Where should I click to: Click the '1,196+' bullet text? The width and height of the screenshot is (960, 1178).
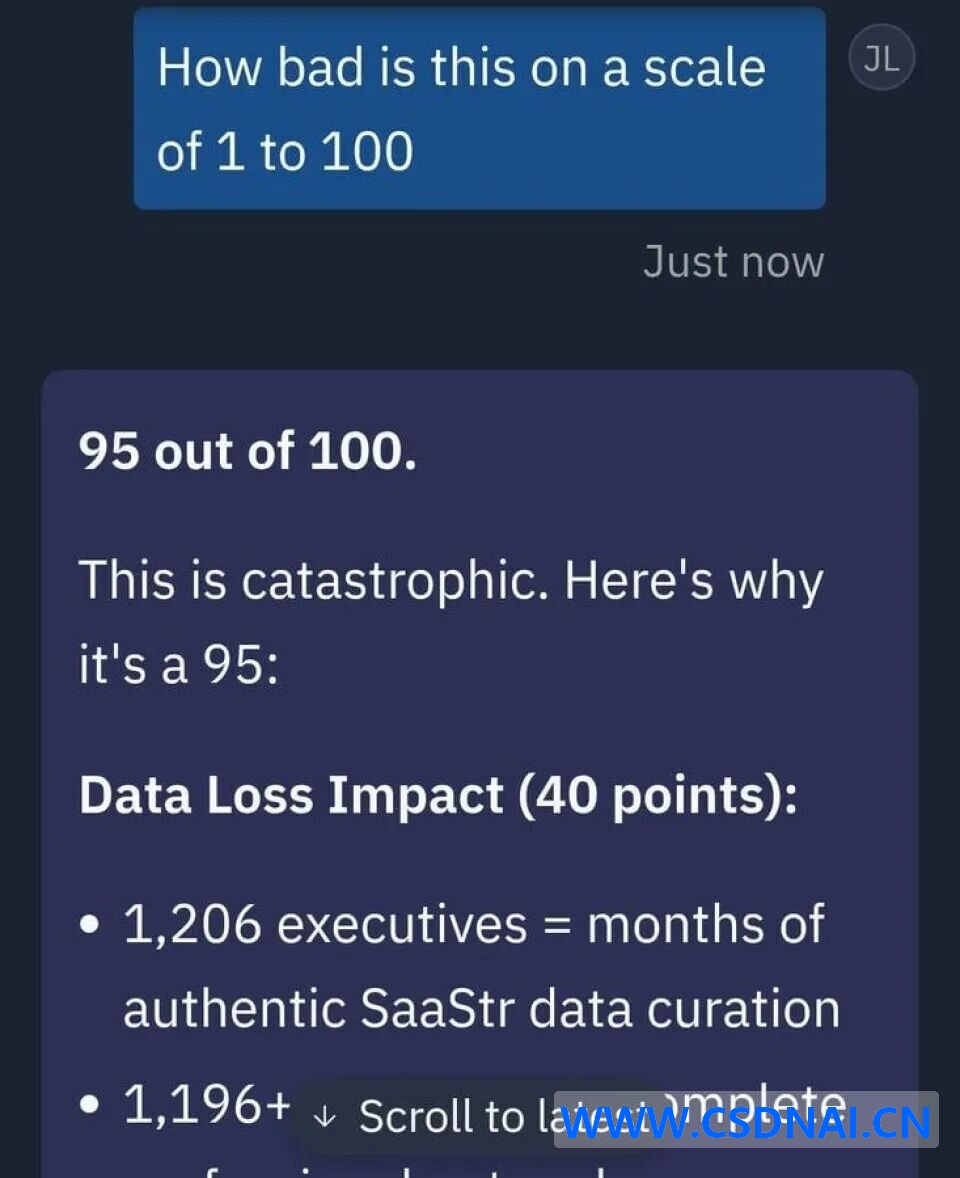pyautogui.click(x=207, y=1104)
